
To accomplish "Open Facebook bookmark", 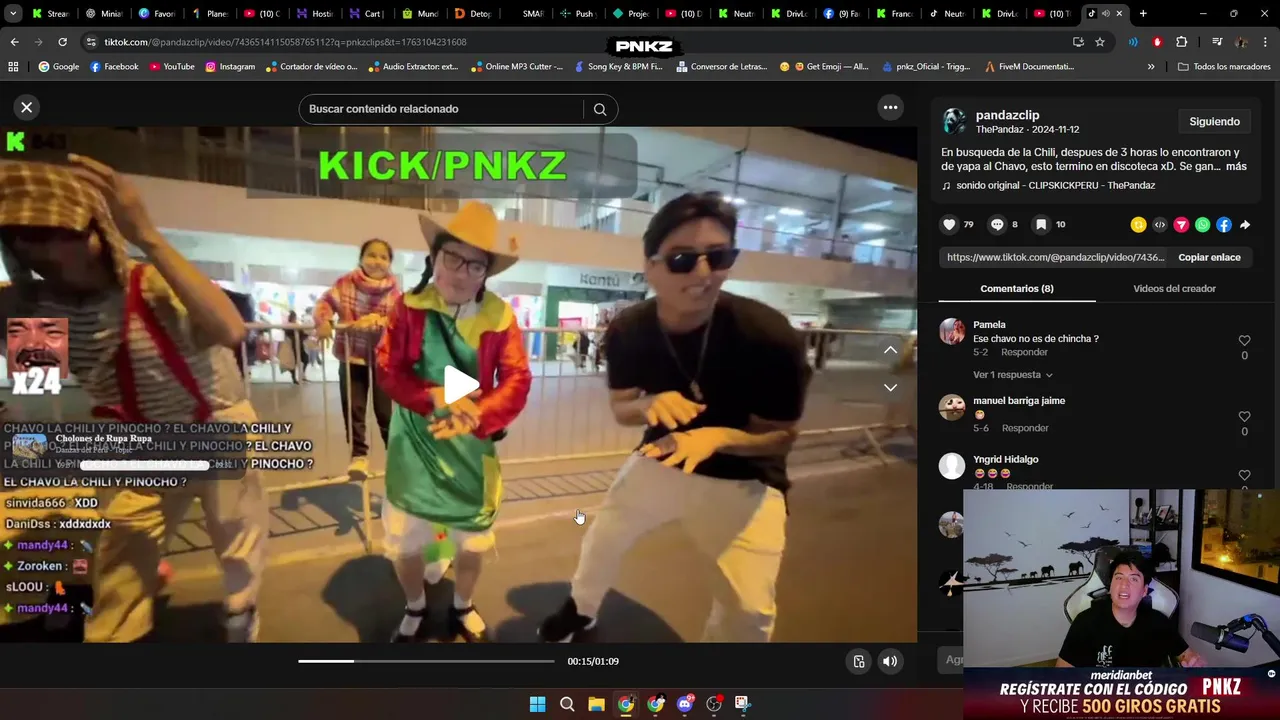I will (114, 67).
